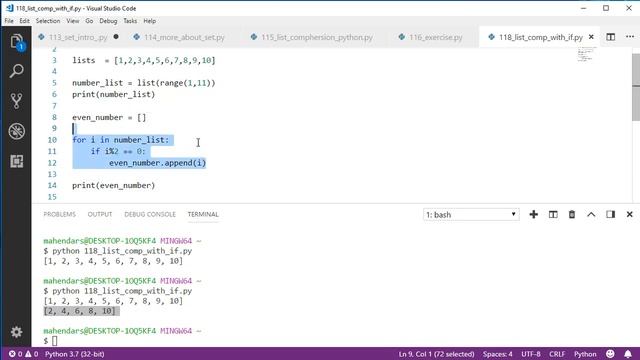This screenshot has width=640, height=360.
Task: Open the Source Control view
Action: (16, 101)
